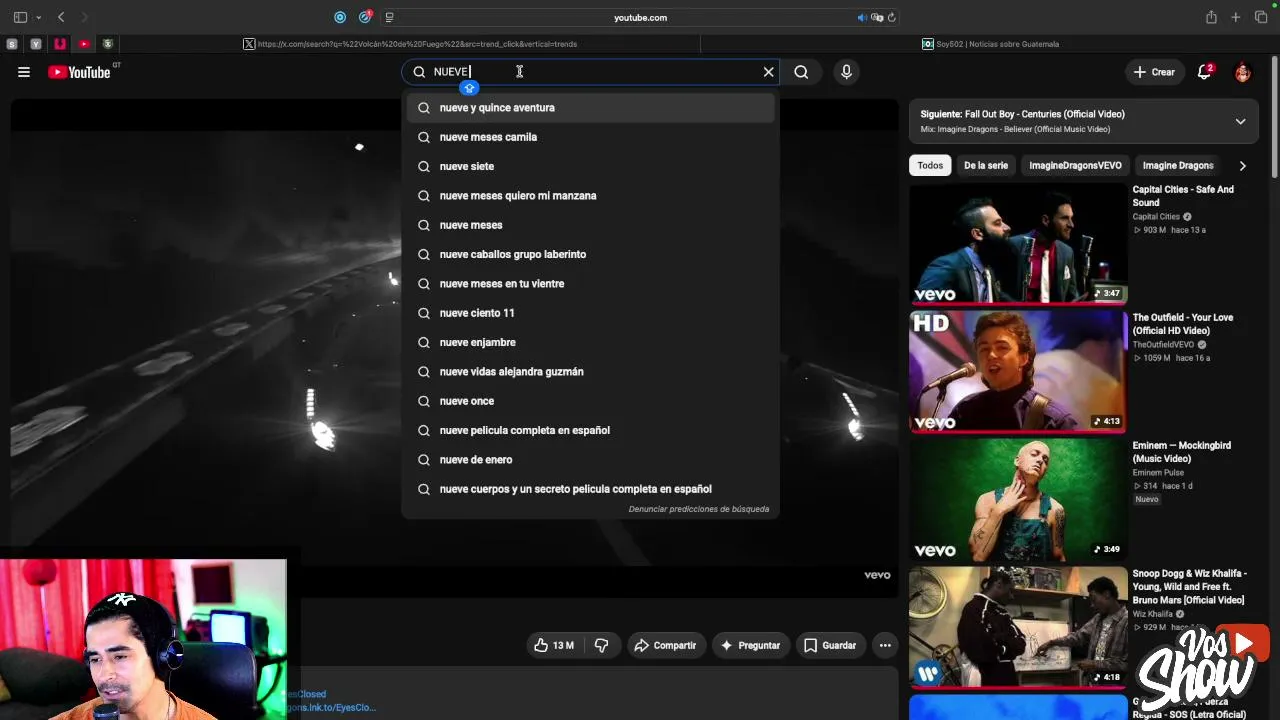Click the magnifying glass search button
Viewport: 1280px width, 720px height.
pos(801,72)
